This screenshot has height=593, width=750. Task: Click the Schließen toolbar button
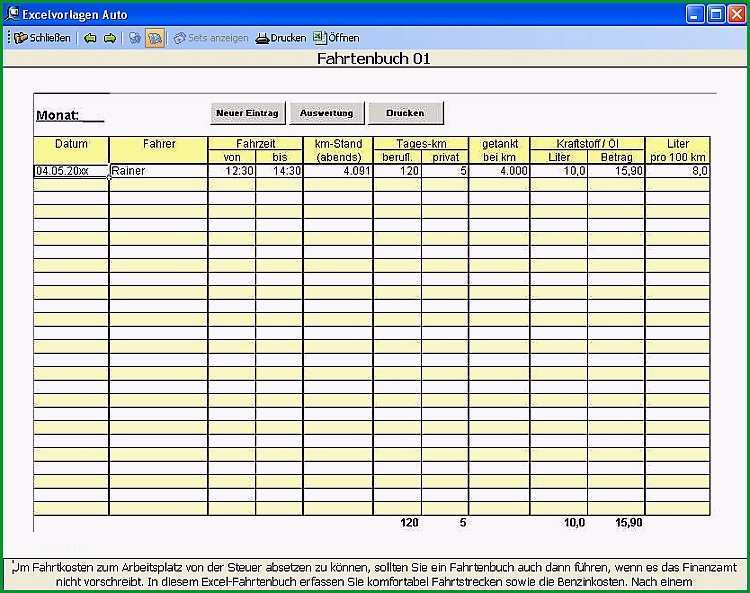(x=42, y=38)
